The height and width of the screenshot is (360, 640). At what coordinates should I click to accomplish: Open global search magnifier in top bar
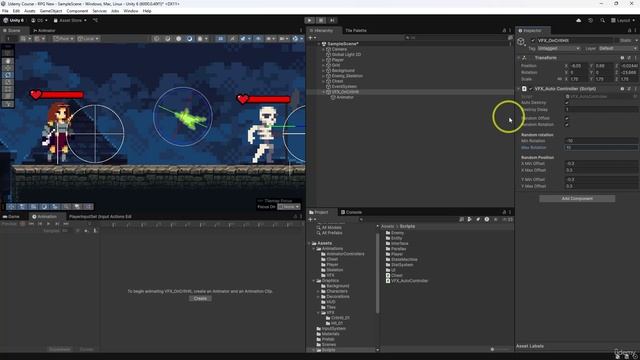pyautogui.click(x=602, y=20)
